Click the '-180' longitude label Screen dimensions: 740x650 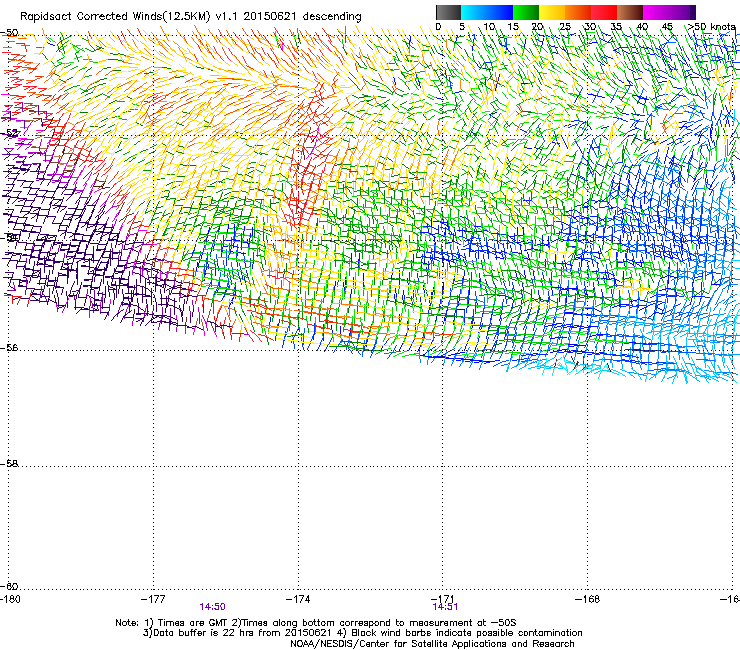10,599
